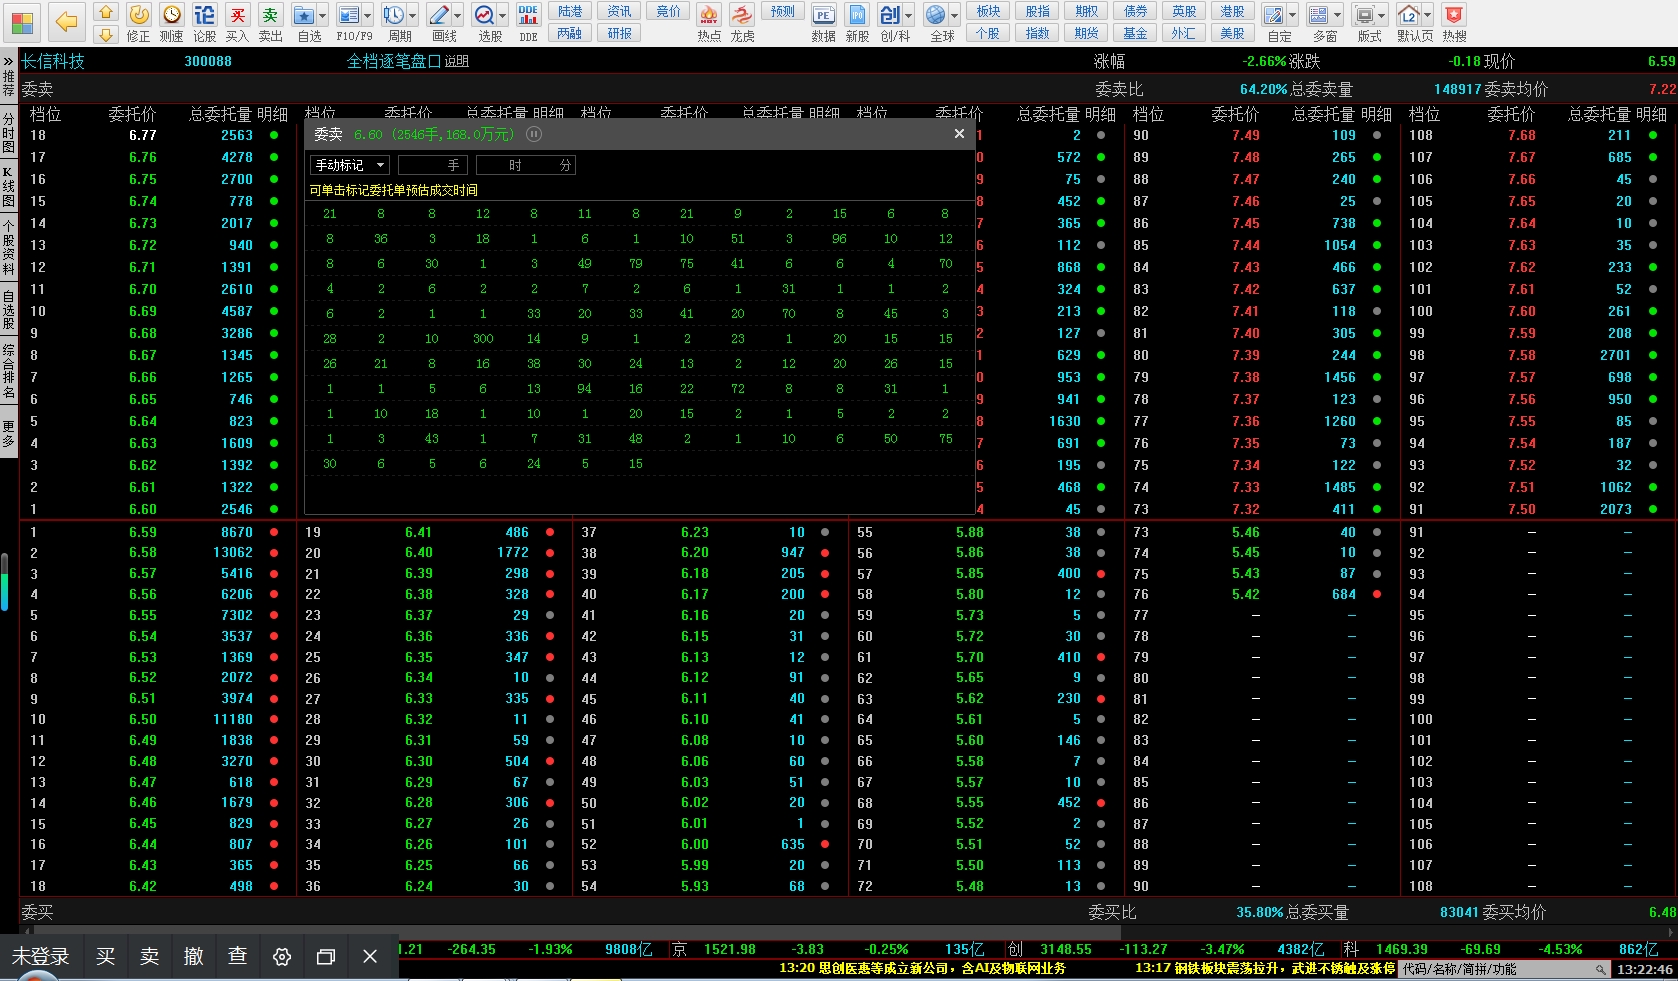The image size is (1678, 981).
Task: Click the yellow down arrow icon
Action: [106, 34]
